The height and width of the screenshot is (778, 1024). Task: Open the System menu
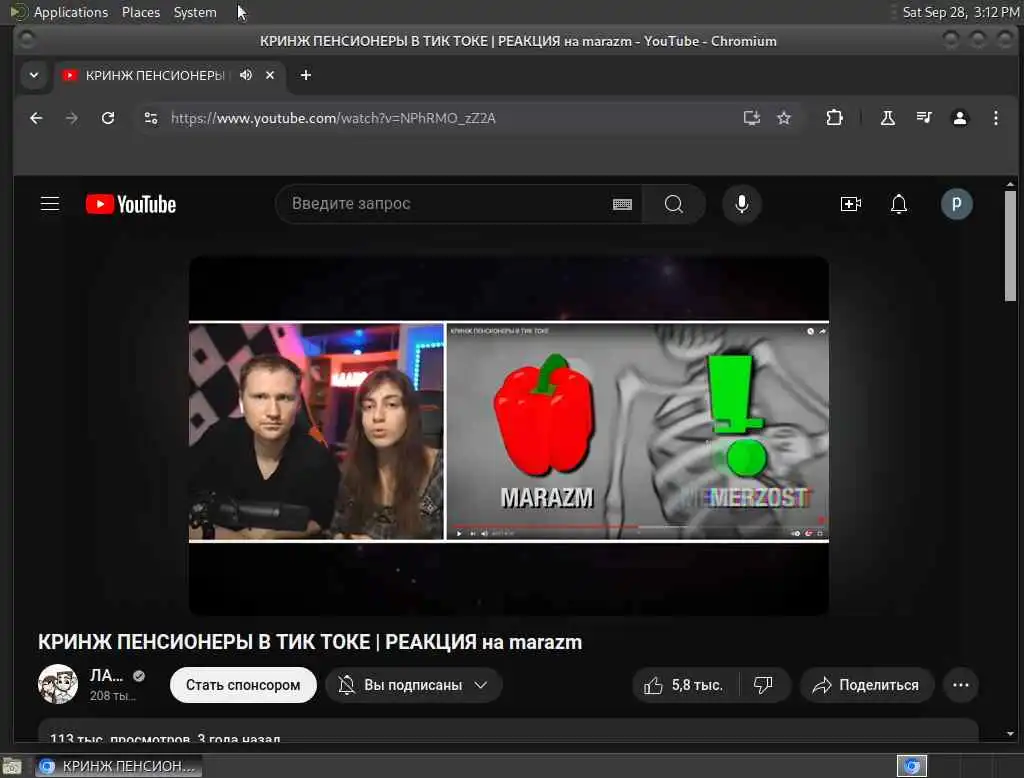195,12
